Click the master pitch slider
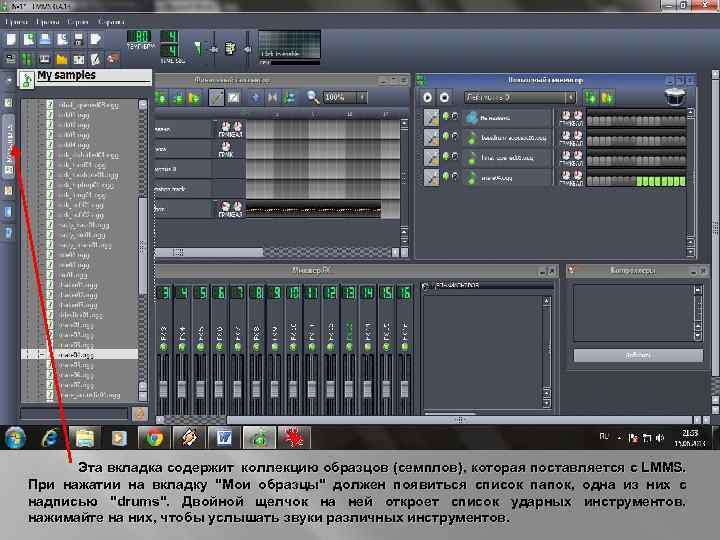The image size is (720, 540). pyautogui.click(x=248, y=49)
